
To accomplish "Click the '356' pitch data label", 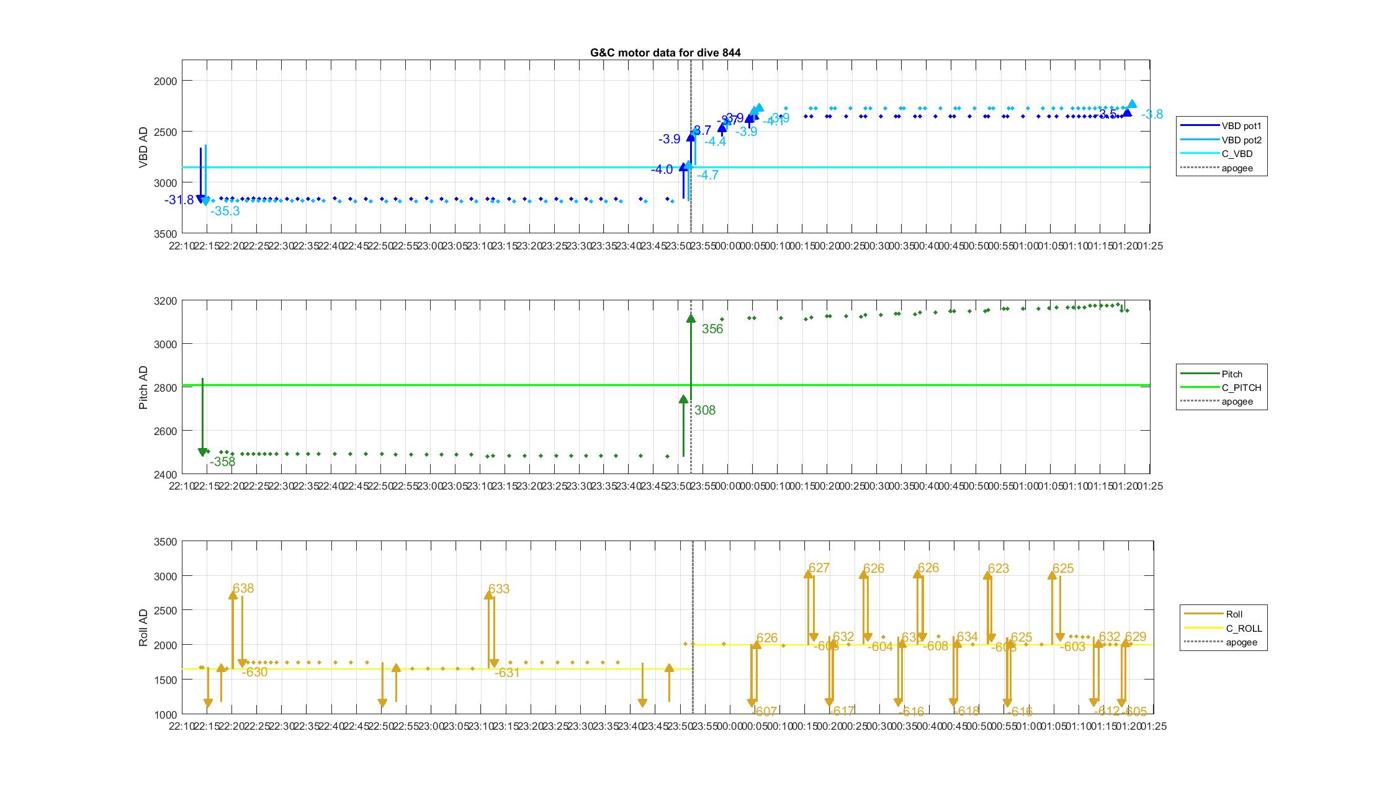I will pos(712,329).
